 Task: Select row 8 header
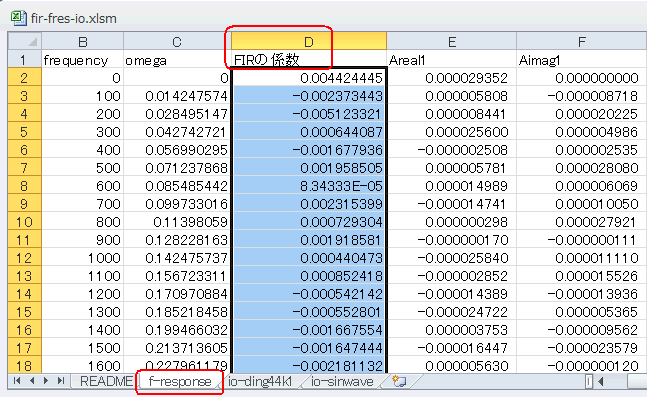[24, 186]
